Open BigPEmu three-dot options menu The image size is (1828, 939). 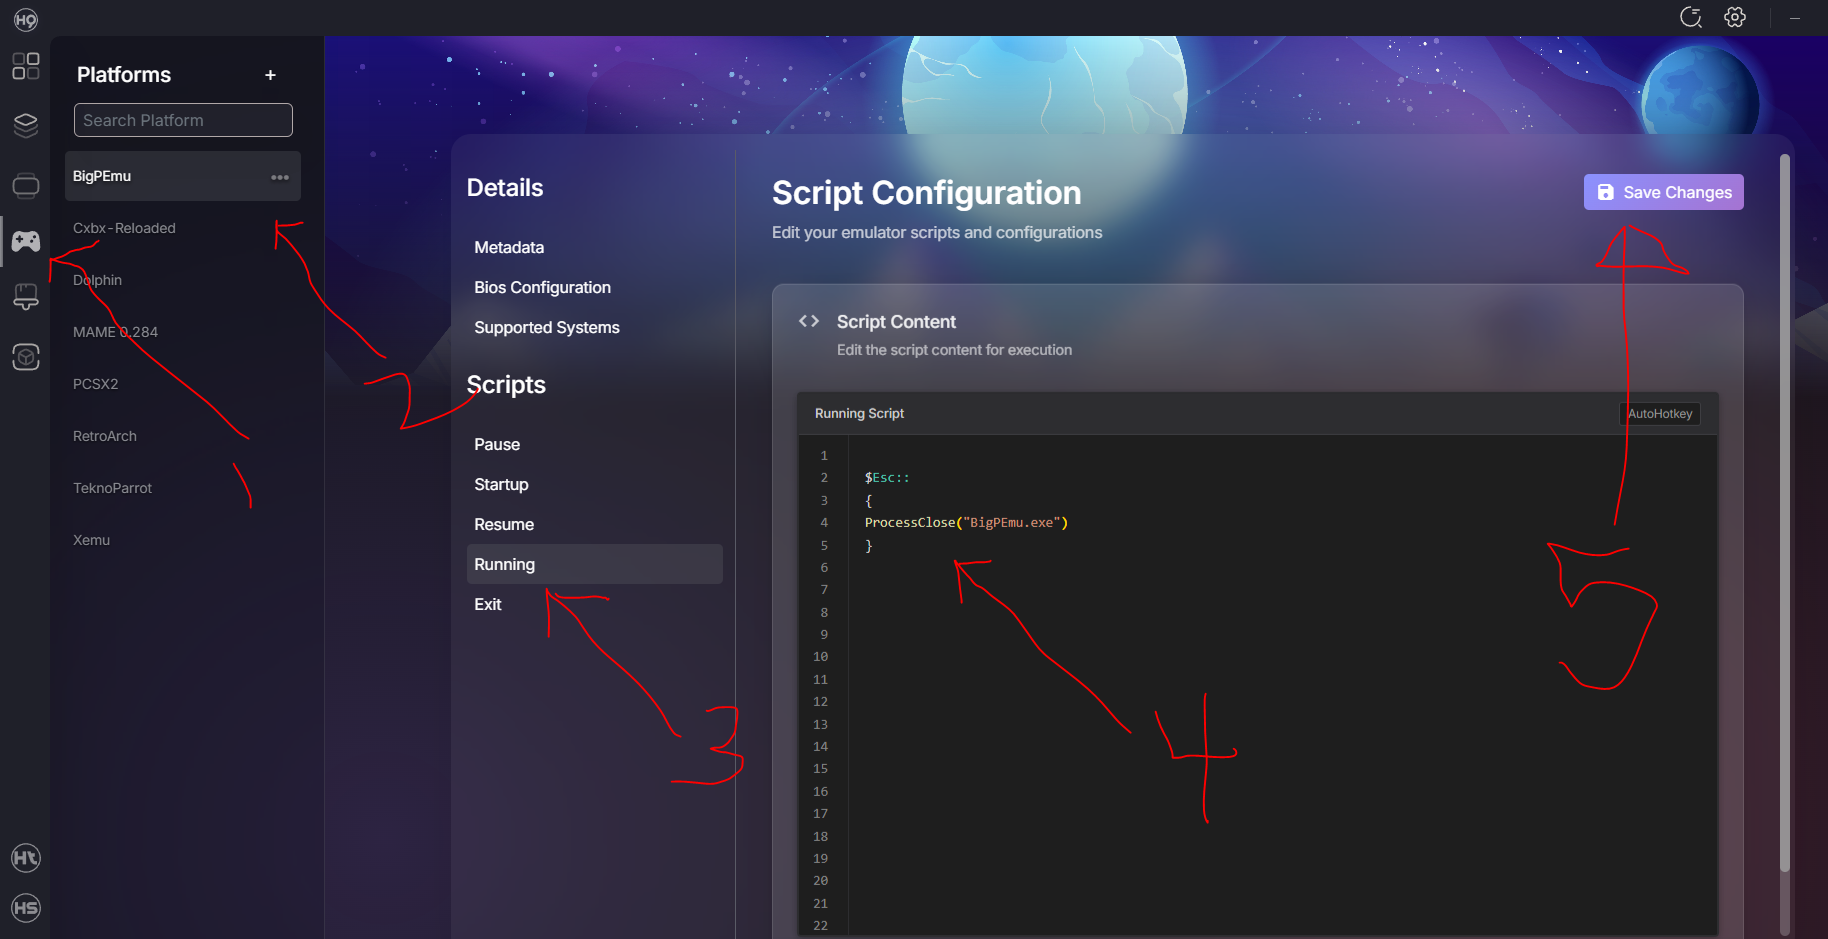280,177
